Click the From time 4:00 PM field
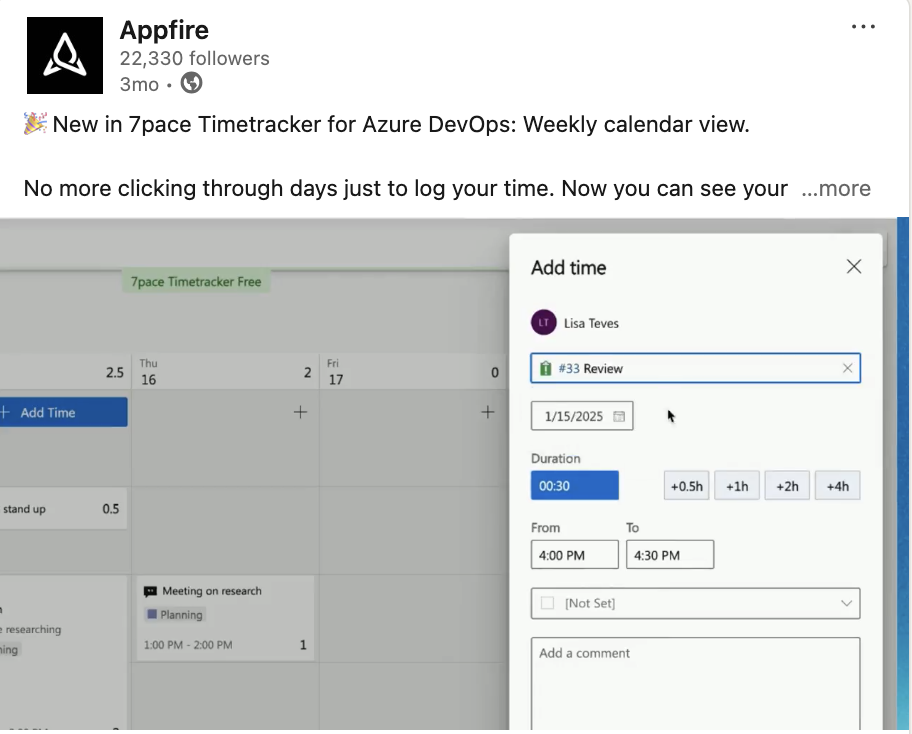The height and width of the screenshot is (734, 912). pos(575,555)
